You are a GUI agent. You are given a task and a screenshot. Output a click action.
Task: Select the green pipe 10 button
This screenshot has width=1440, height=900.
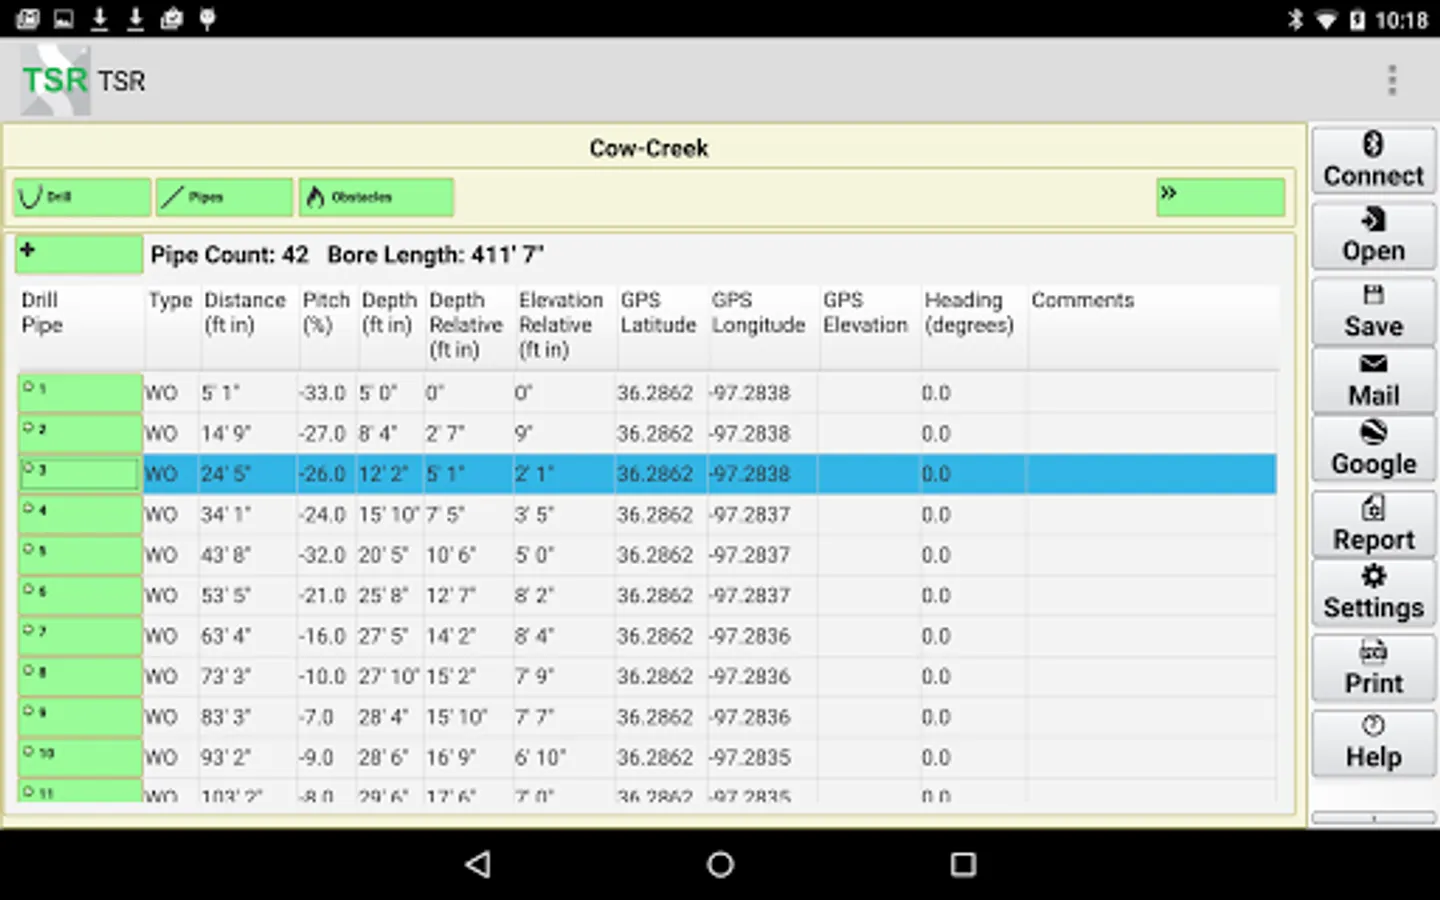pyautogui.click(x=80, y=757)
